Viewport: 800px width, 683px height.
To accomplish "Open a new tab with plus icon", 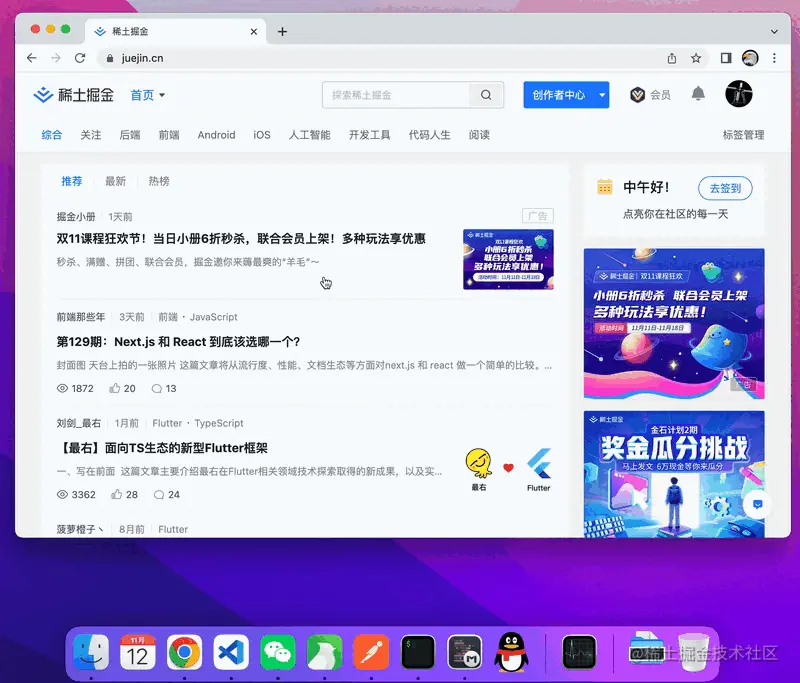I will pyautogui.click(x=282, y=32).
